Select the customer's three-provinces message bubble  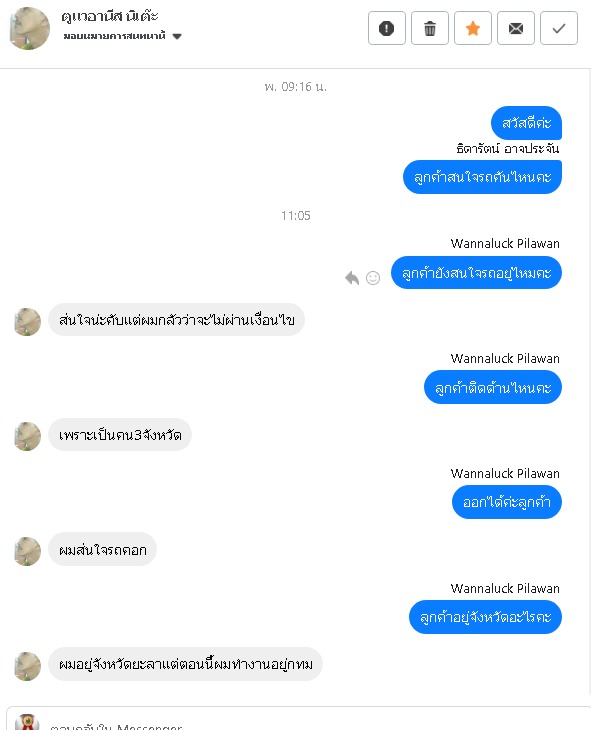(x=120, y=435)
